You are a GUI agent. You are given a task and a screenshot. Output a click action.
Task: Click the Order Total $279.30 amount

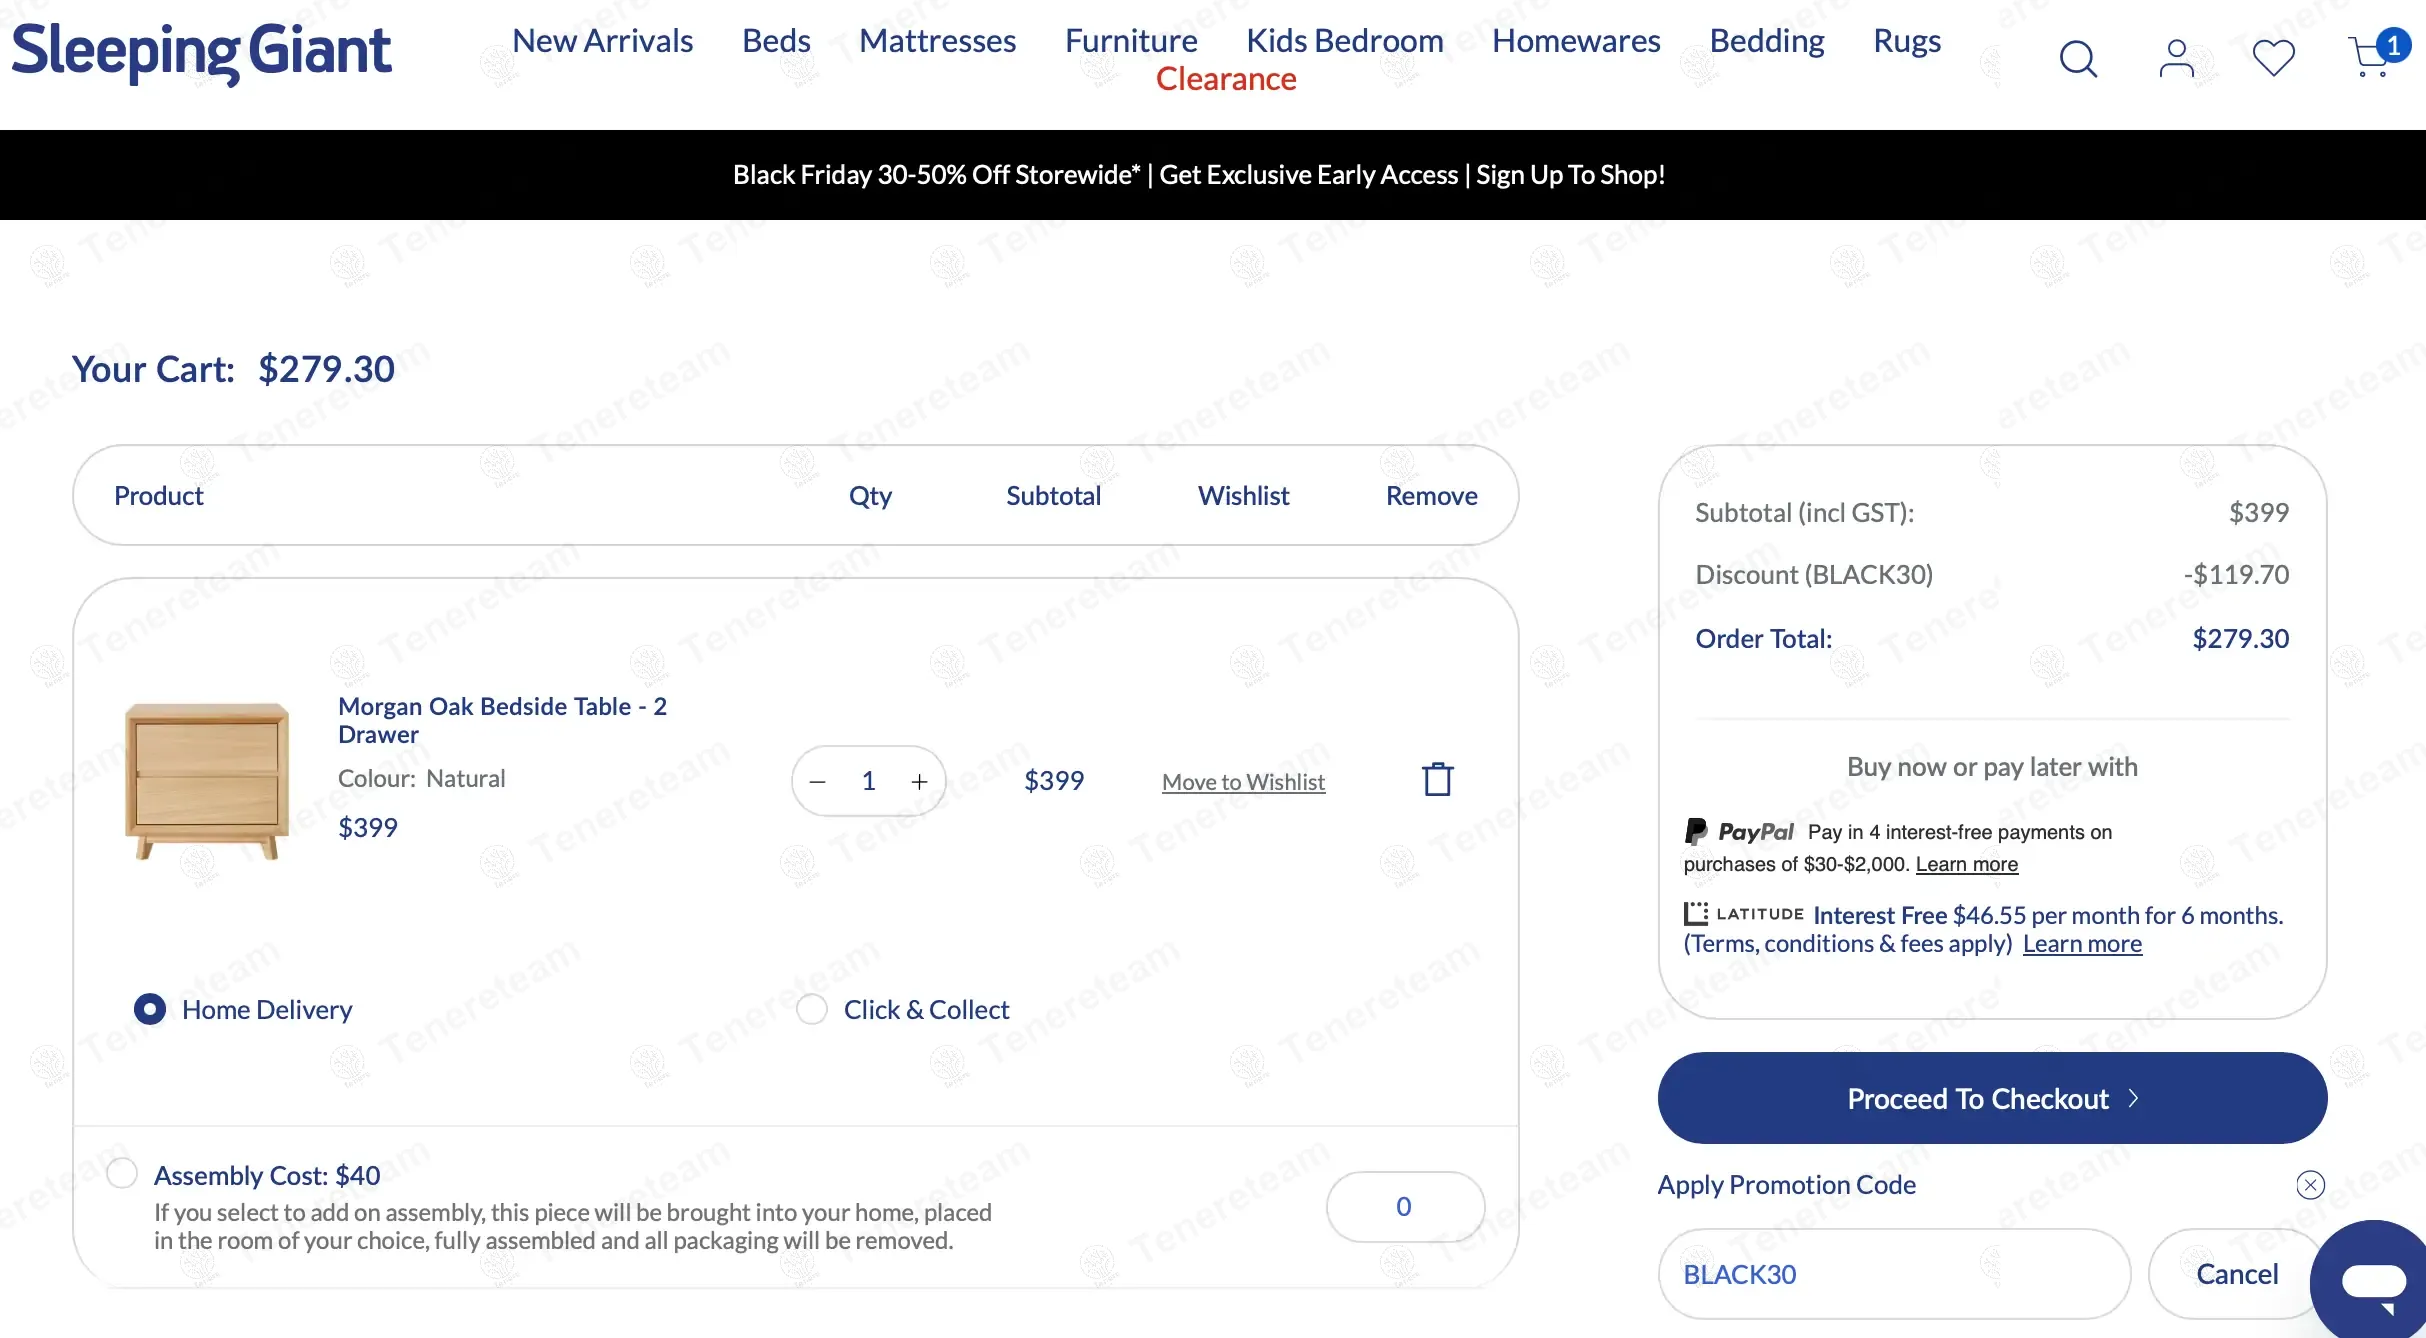coord(2240,638)
